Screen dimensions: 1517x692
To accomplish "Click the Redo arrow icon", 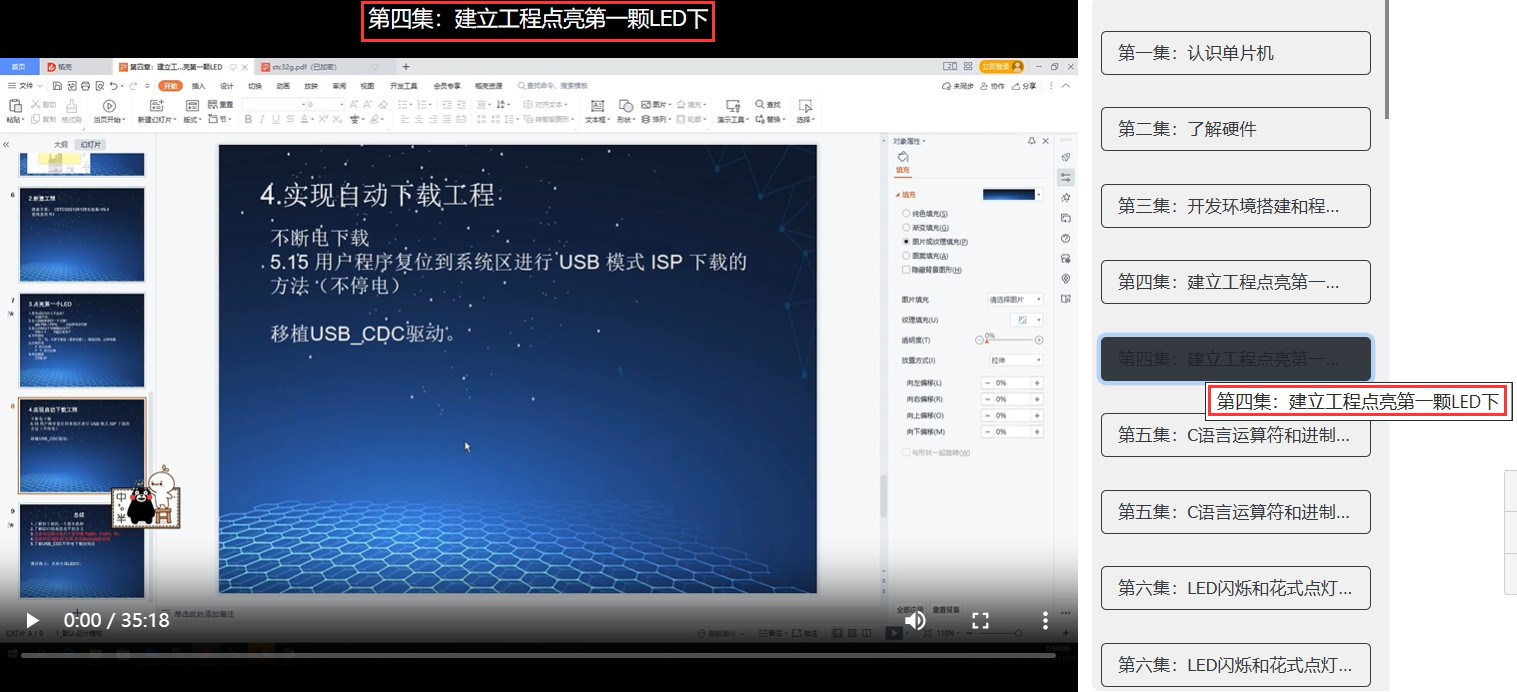I will point(133,86).
